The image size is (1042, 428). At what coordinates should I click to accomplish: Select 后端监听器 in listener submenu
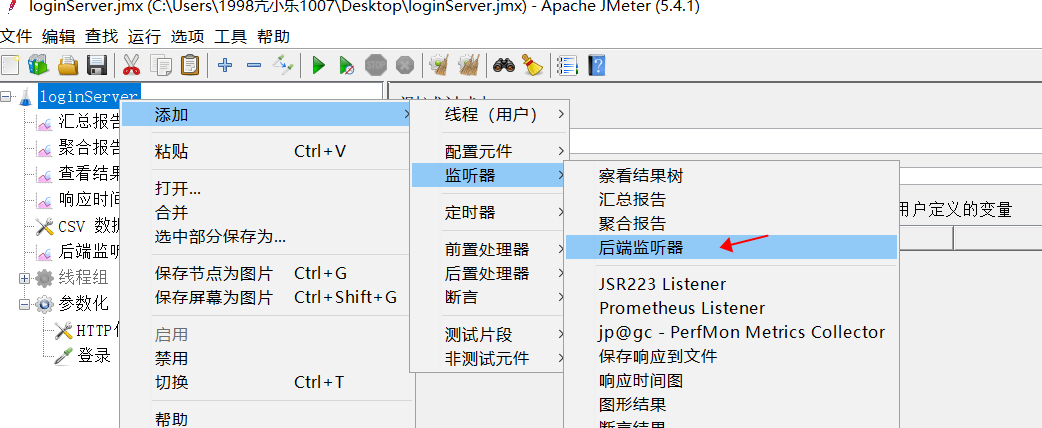731,247
